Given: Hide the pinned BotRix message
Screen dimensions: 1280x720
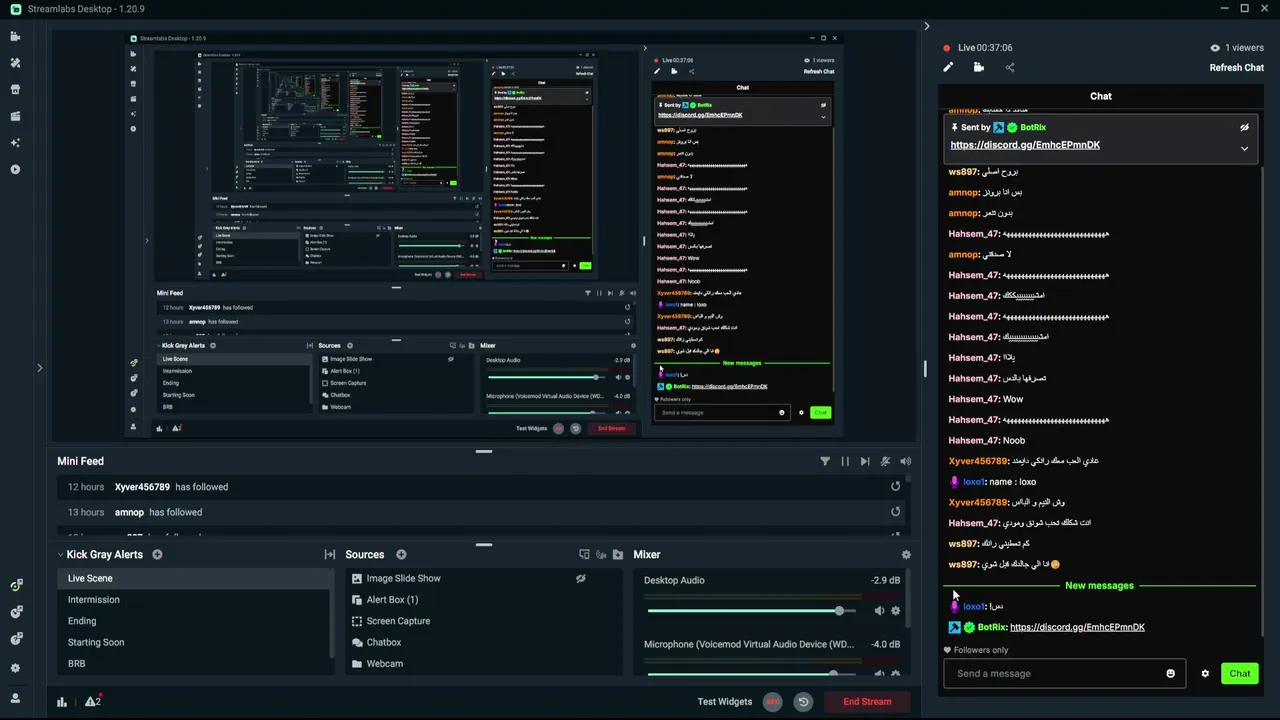Looking at the screenshot, I should coord(1244,128).
